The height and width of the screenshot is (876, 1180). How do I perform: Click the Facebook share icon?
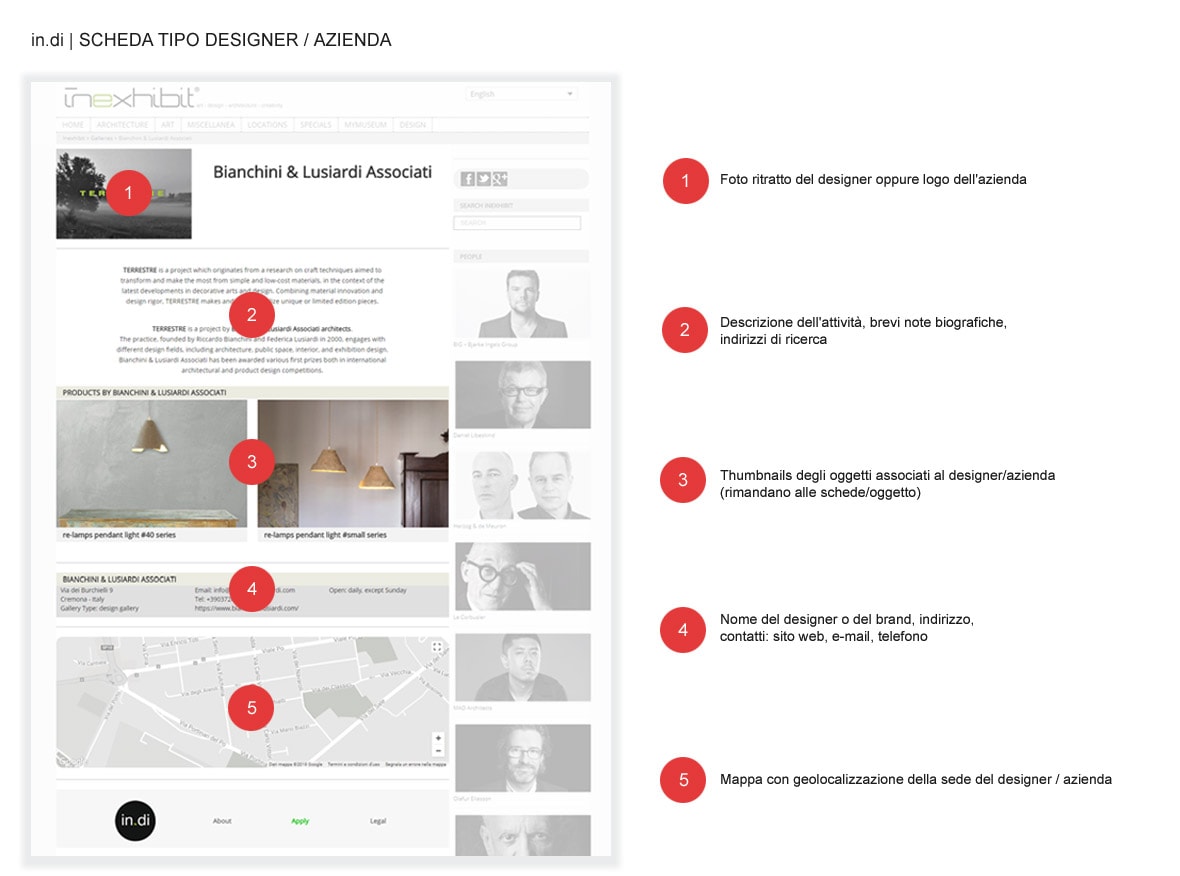467,179
